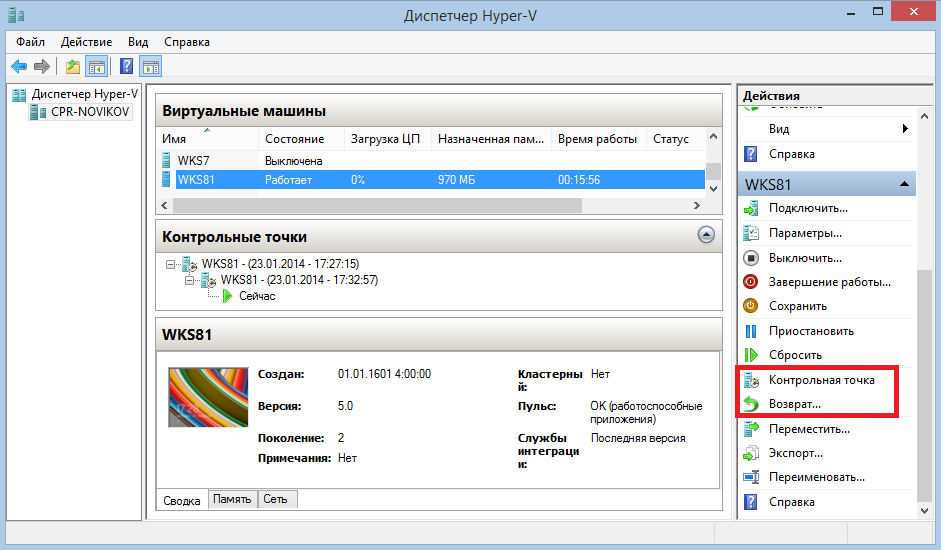The image size is (941, 550).
Task: Click the red Завершение работы icon
Action: (752, 282)
